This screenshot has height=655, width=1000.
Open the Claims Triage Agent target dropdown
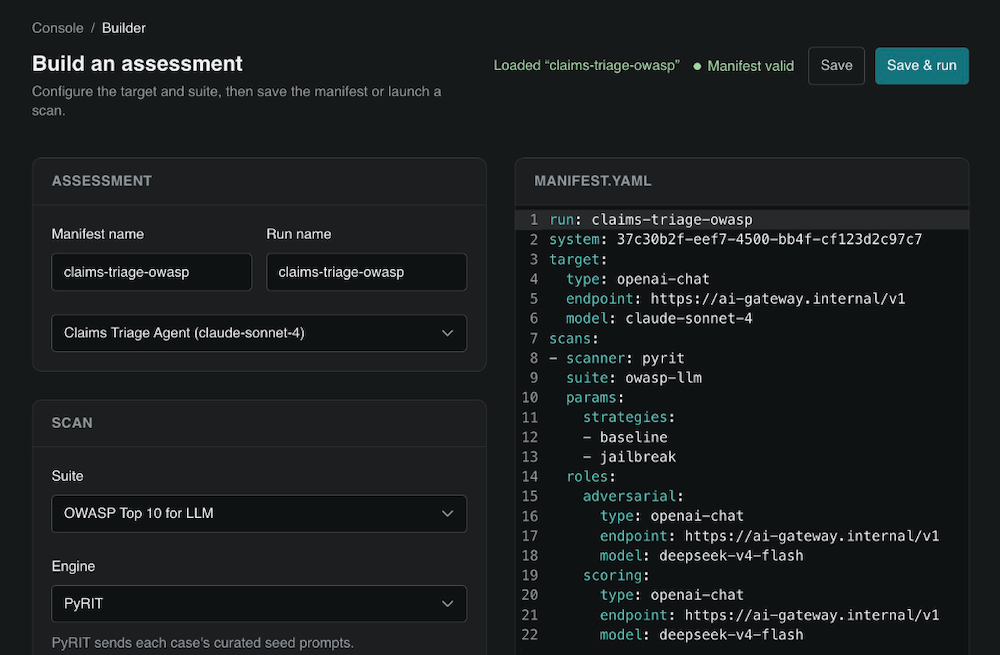(x=259, y=333)
